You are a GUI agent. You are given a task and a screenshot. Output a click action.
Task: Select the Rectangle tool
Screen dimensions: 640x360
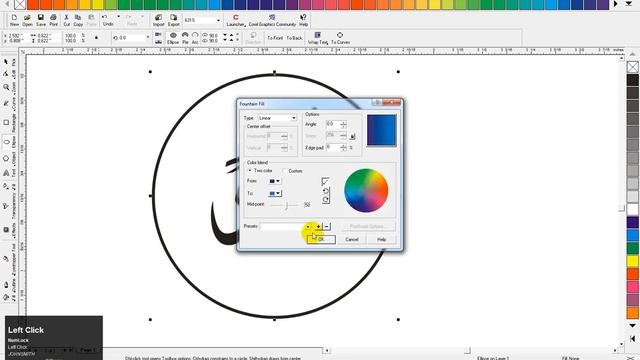[x=6, y=122]
